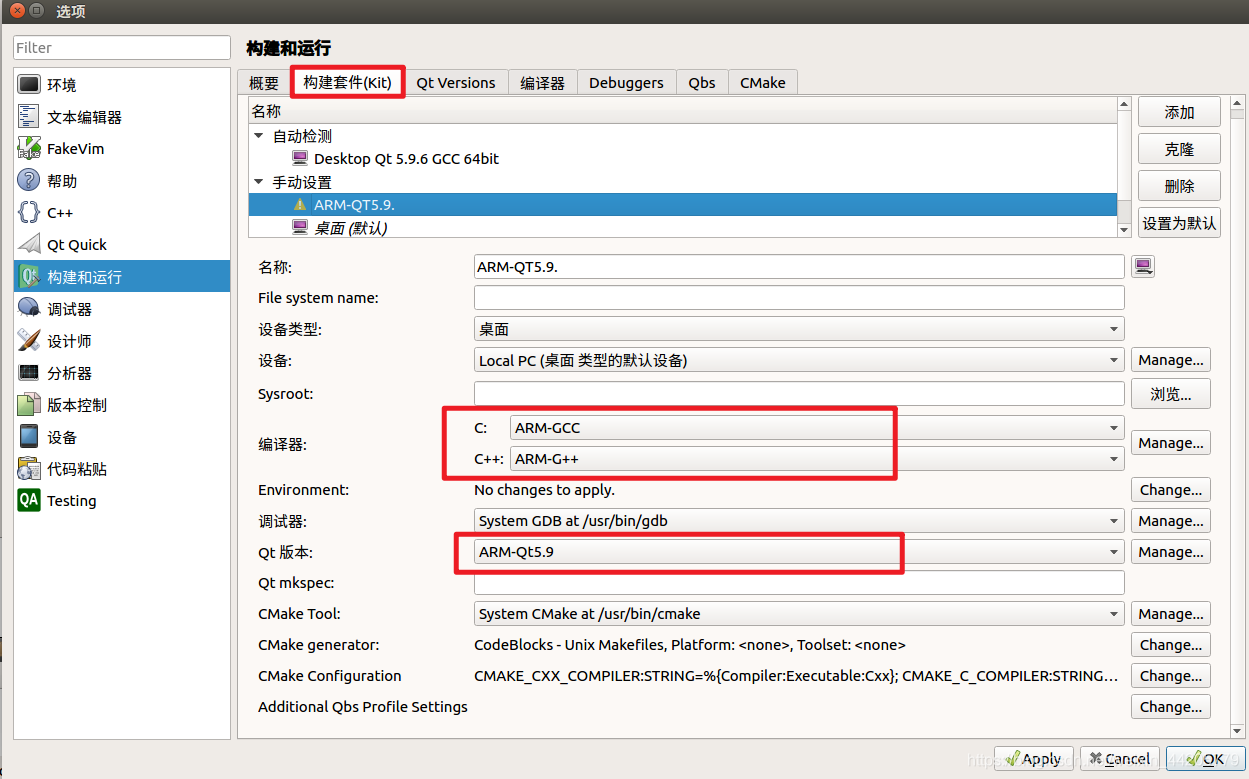This screenshot has width=1249, height=779.
Task: Click the File system name field
Action: pos(799,298)
